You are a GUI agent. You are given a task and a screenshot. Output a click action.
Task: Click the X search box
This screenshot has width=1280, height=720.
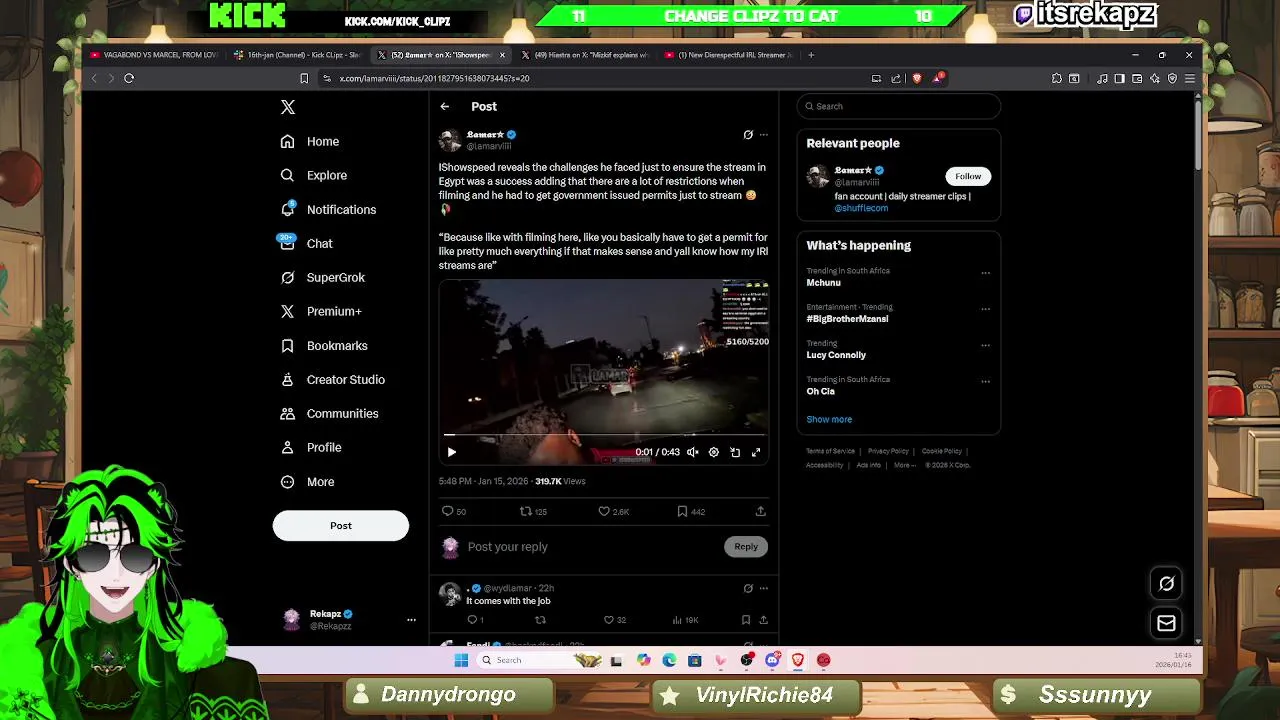(899, 107)
